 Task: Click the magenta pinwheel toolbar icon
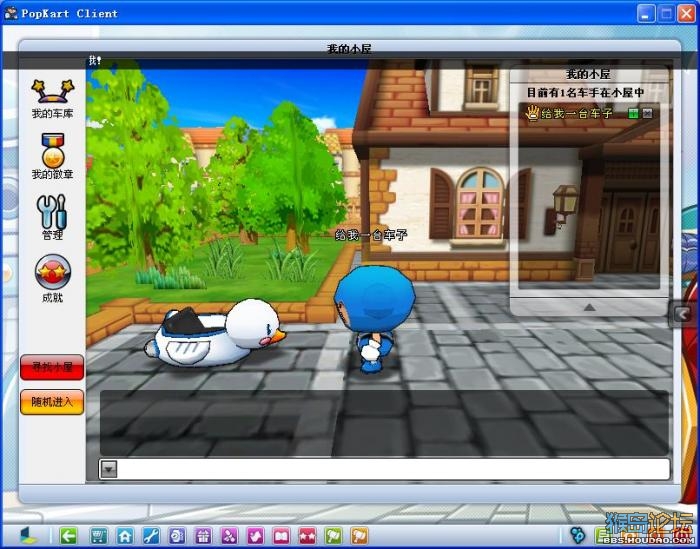pos(229,535)
